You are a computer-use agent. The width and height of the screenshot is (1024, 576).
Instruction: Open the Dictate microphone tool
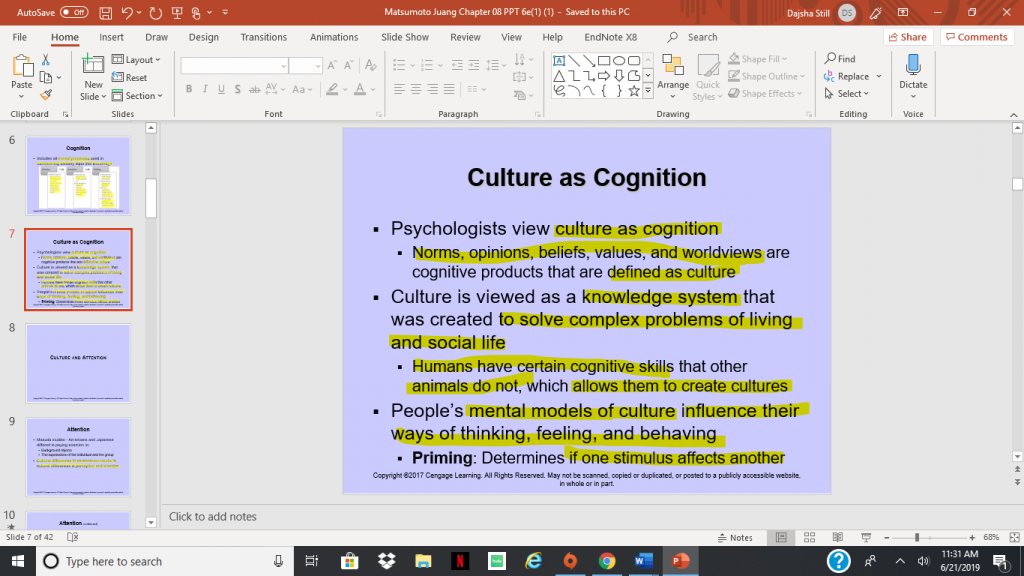click(x=913, y=73)
